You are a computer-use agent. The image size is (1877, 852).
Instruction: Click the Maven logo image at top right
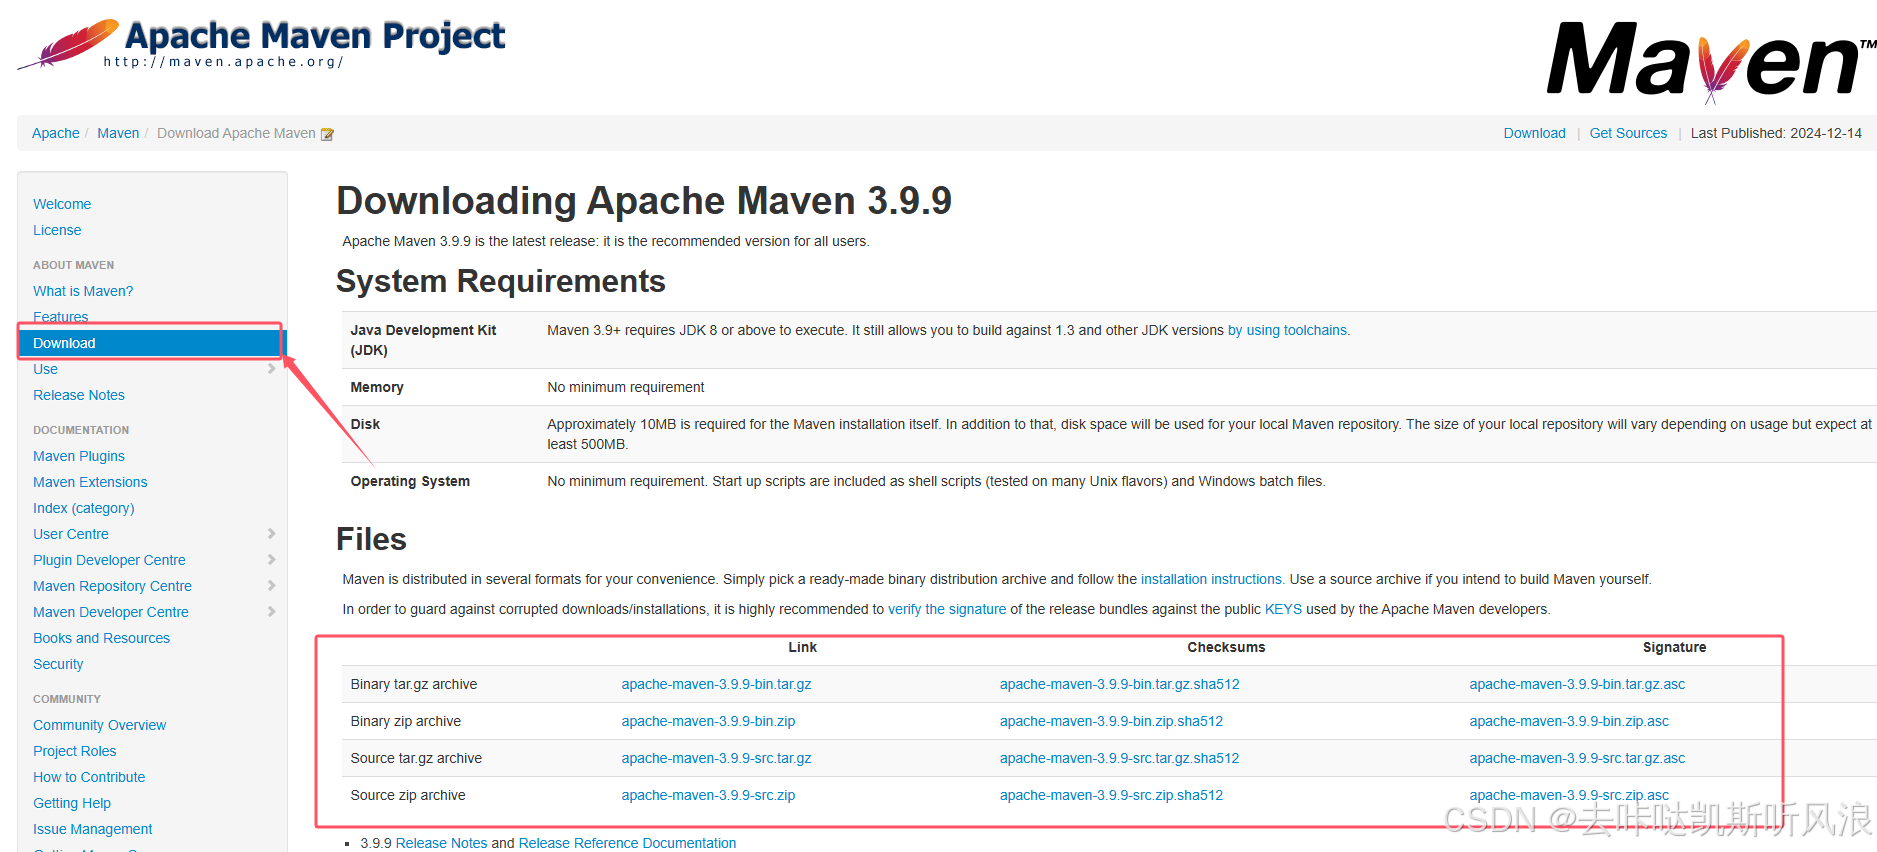coord(1711,61)
